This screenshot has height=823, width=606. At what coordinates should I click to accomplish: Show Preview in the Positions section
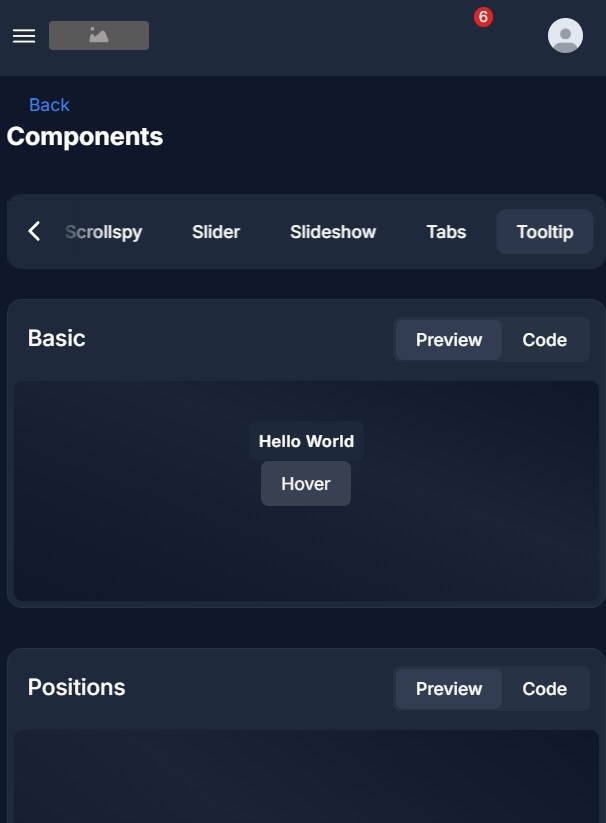pos(449,689)
